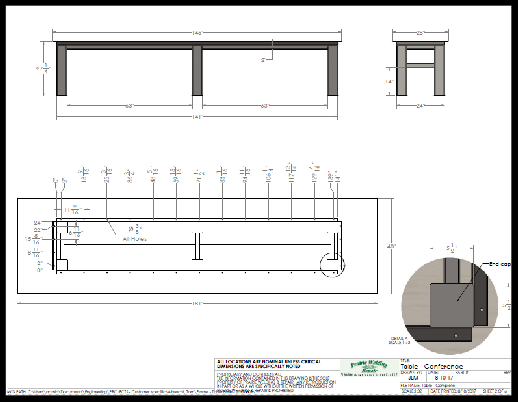Image resolution: width=518 pixels, height=402 pixels.
Task: Select the "Detail A" scale label
Action: [x=399, y=340]
